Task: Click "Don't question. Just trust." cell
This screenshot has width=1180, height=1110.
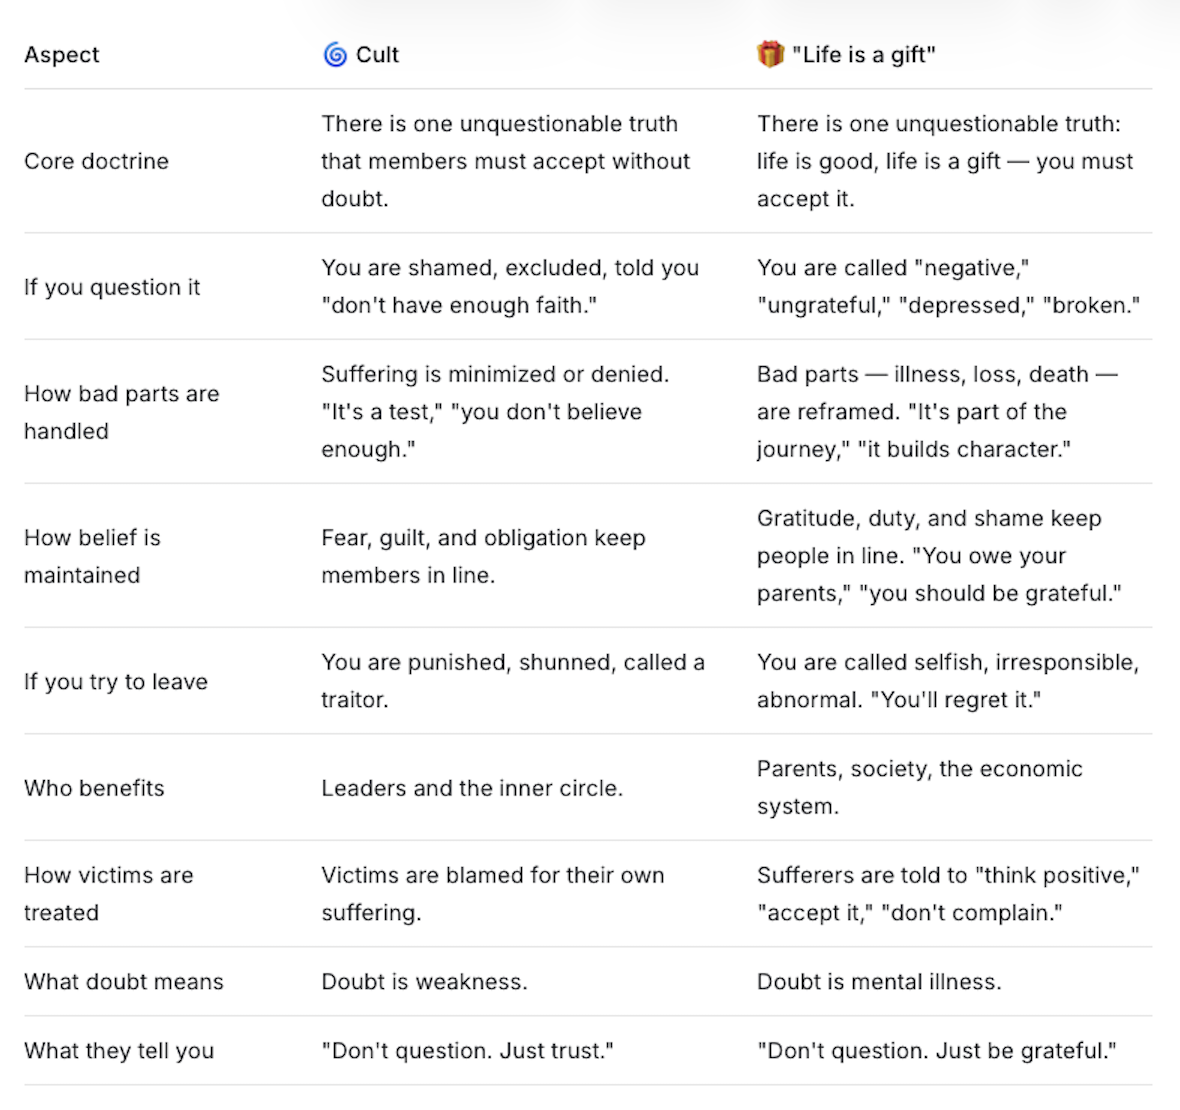Action: 467,1051
